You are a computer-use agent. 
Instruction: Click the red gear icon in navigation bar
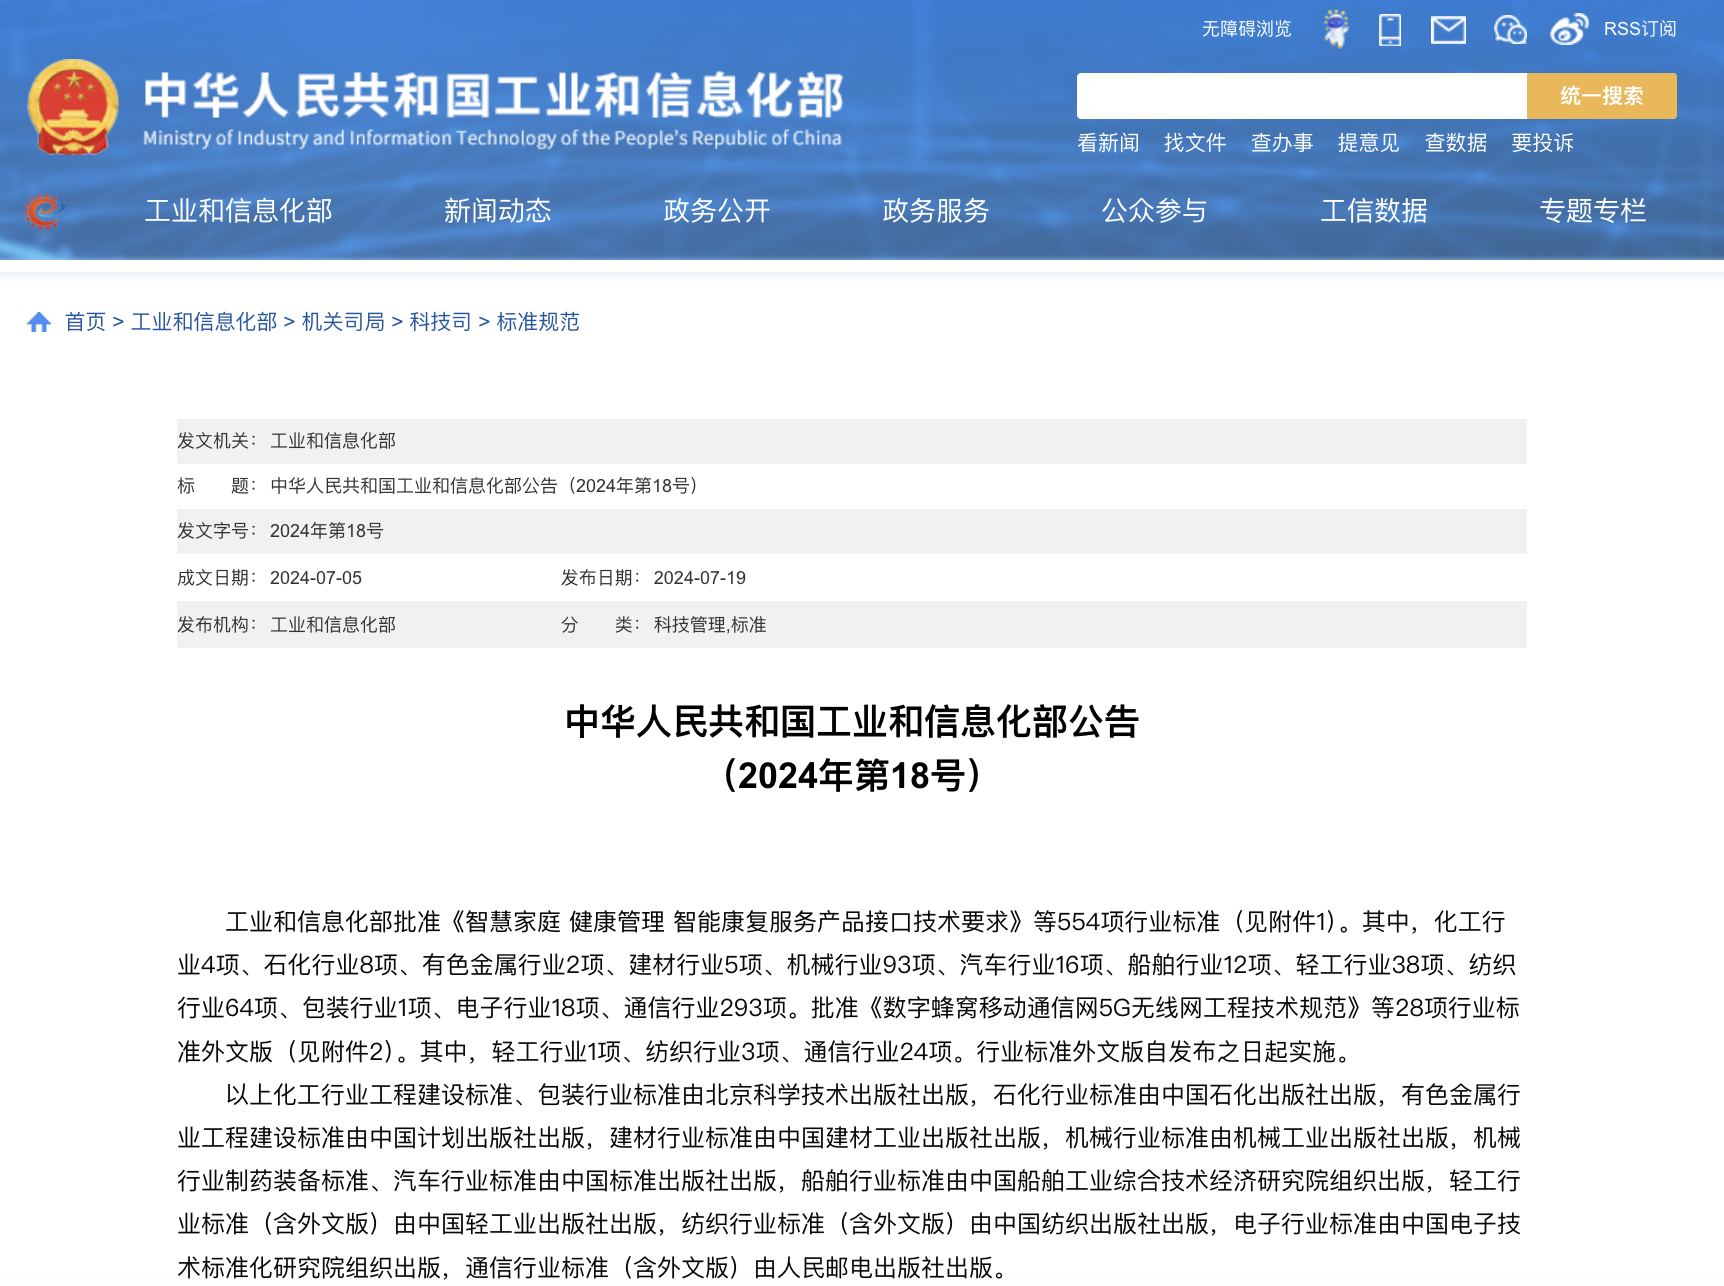pyautogui.click(x=43, y=211)
